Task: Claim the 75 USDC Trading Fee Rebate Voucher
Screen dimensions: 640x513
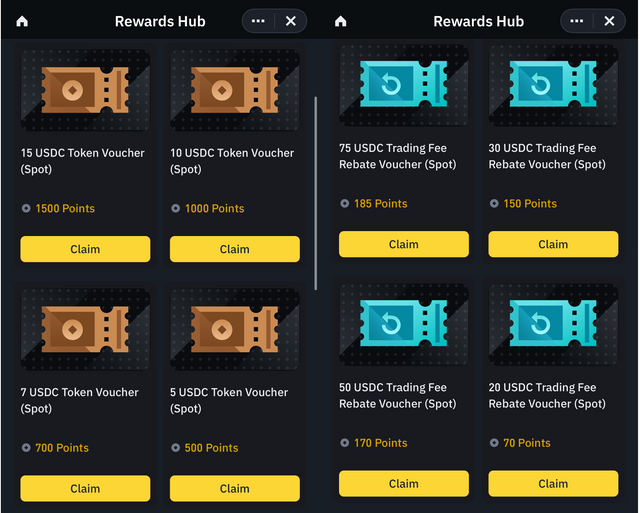Action: (404, 244)
